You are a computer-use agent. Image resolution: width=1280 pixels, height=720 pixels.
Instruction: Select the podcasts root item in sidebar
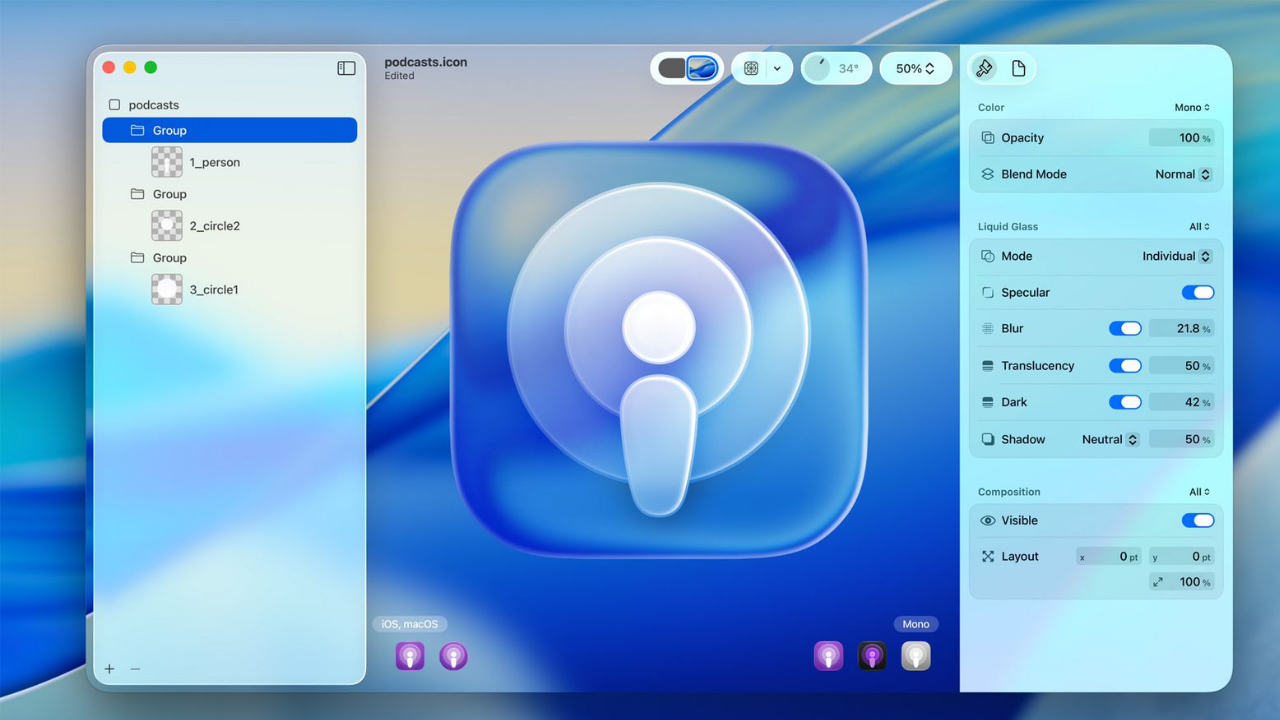[153, 105]
